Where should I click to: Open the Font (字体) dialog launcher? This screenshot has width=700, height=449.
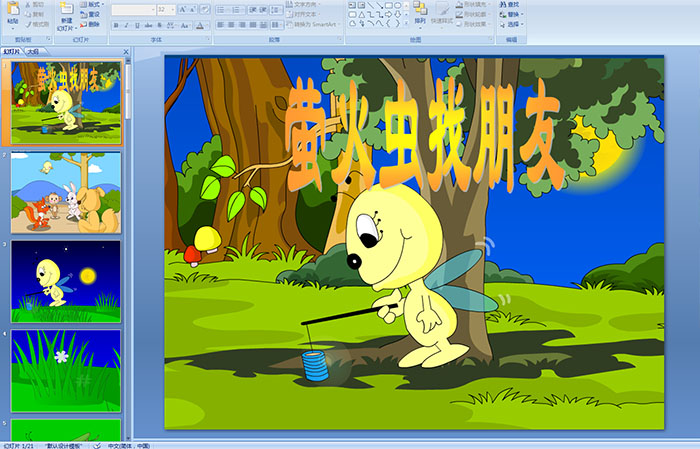208,39
